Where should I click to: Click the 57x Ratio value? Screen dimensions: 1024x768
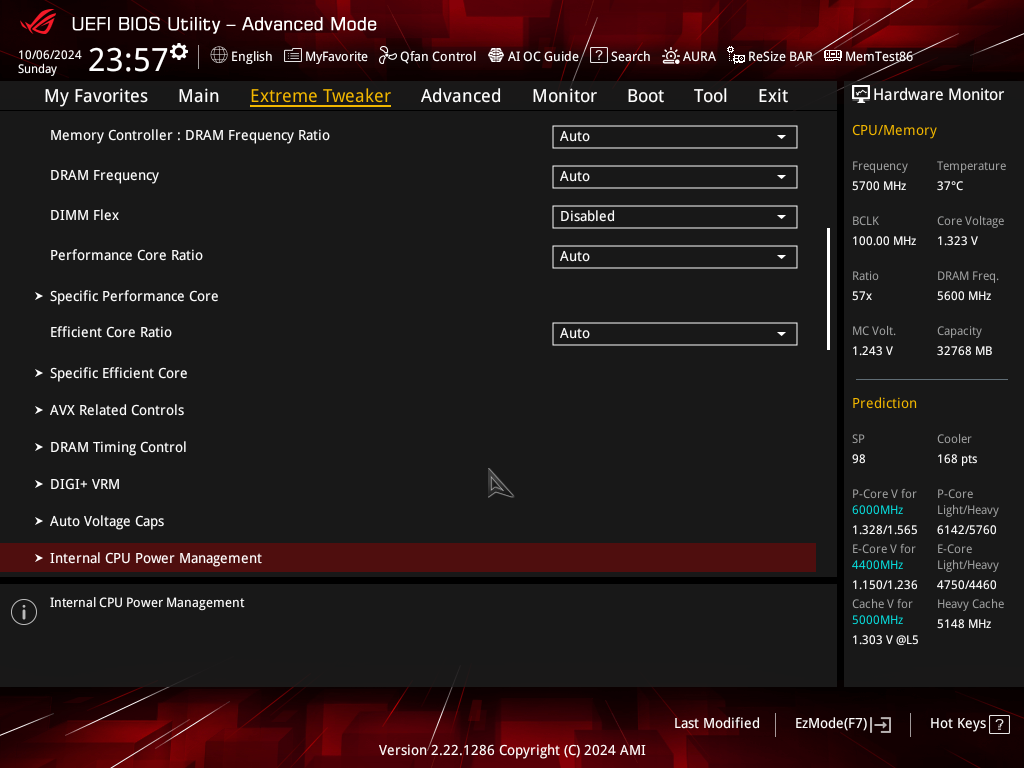click(x=861, y=296)
